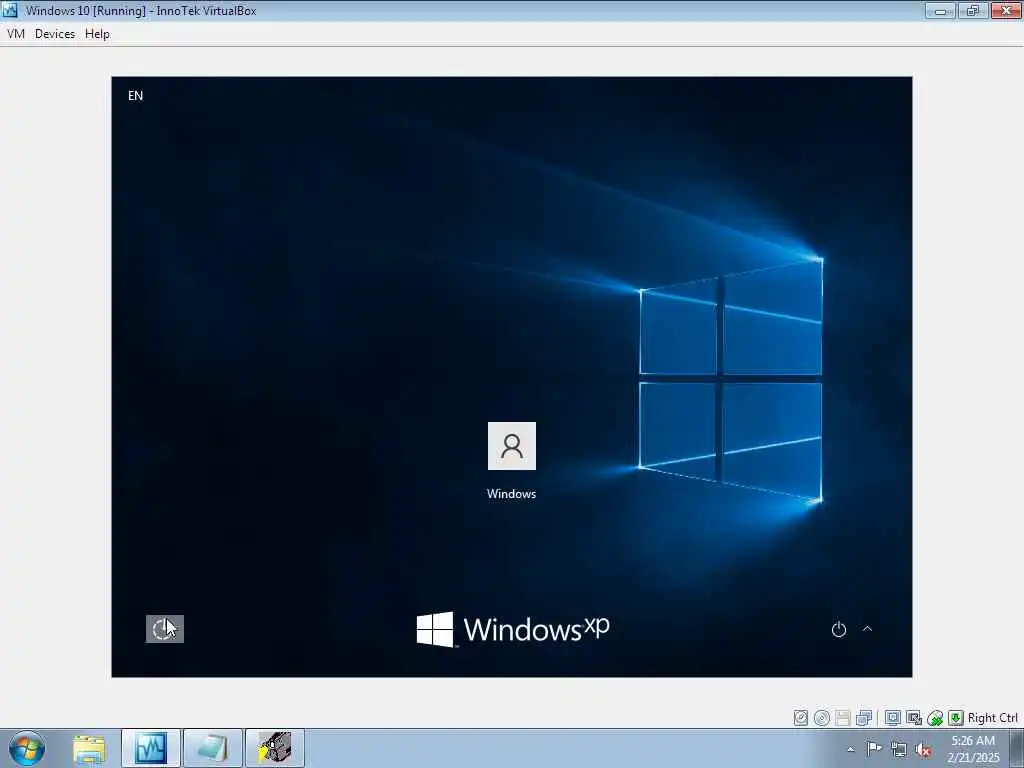Open the Ease of Access button
The height and width of the screenshot is (768, 1024).
(165, 629)
